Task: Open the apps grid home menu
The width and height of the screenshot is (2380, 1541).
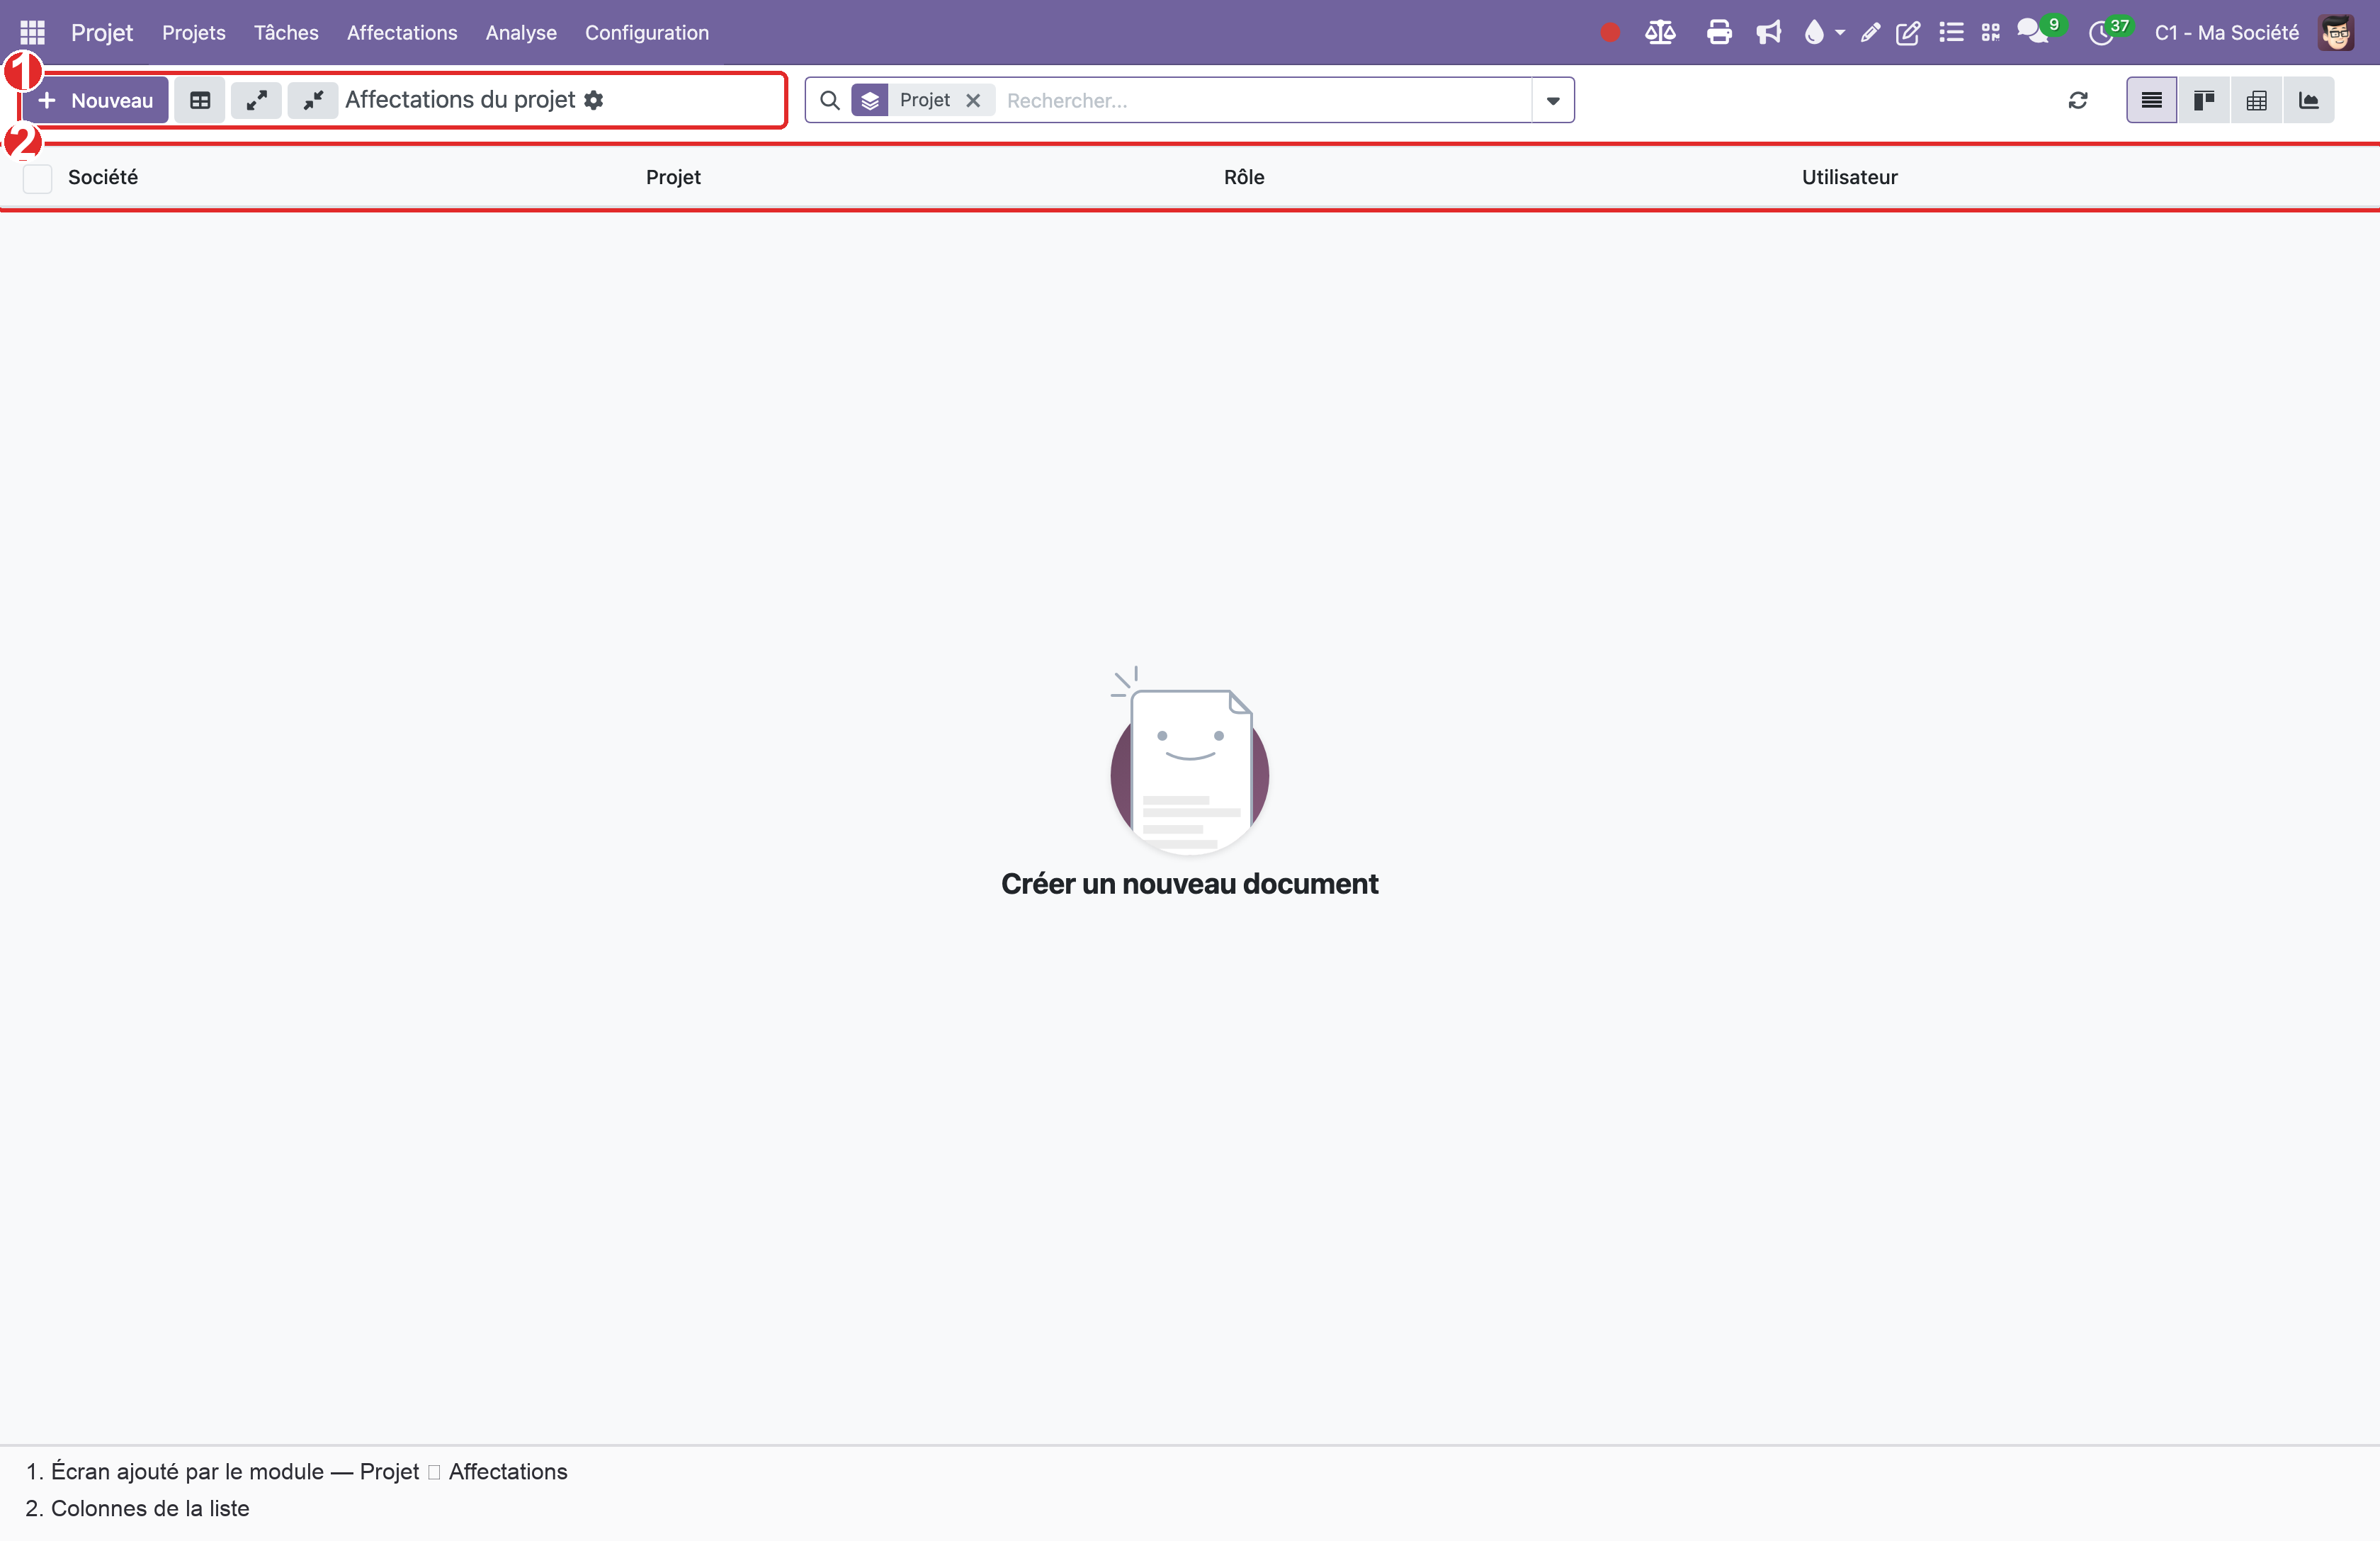Action: [32, 32]
